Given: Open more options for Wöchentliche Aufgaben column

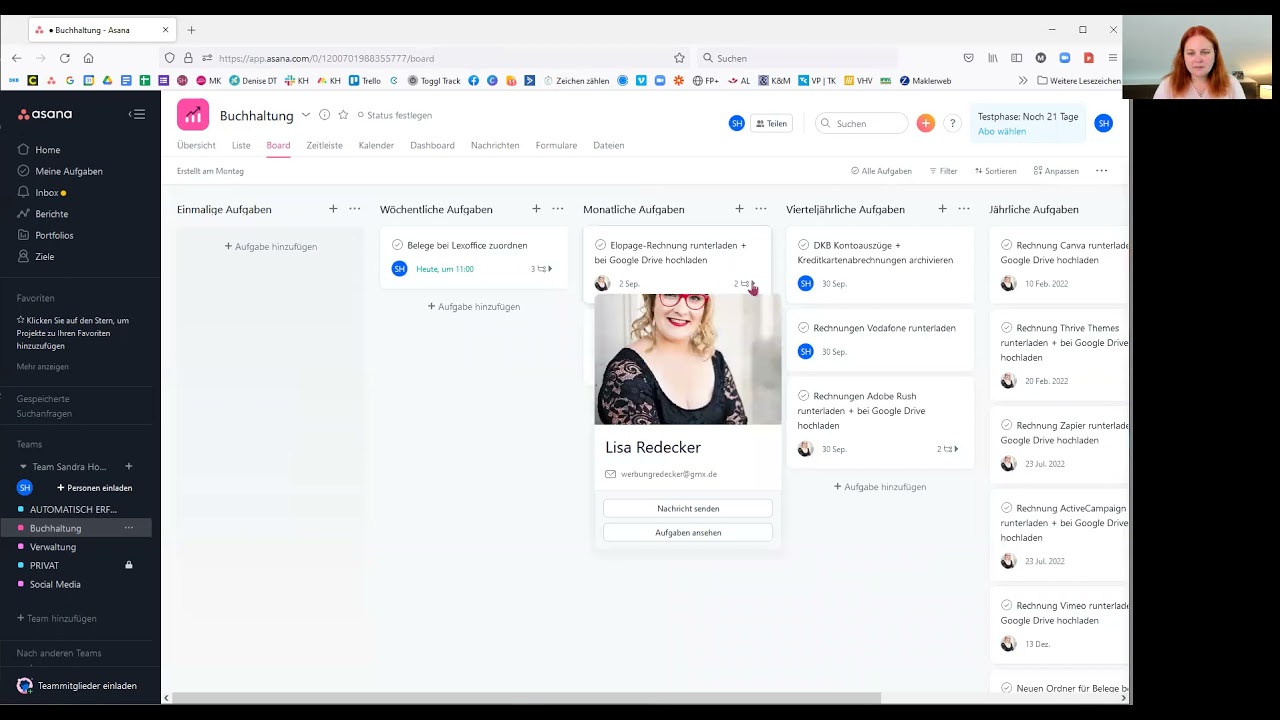Looking at the screenshot, I should click(x=557, y=209).
